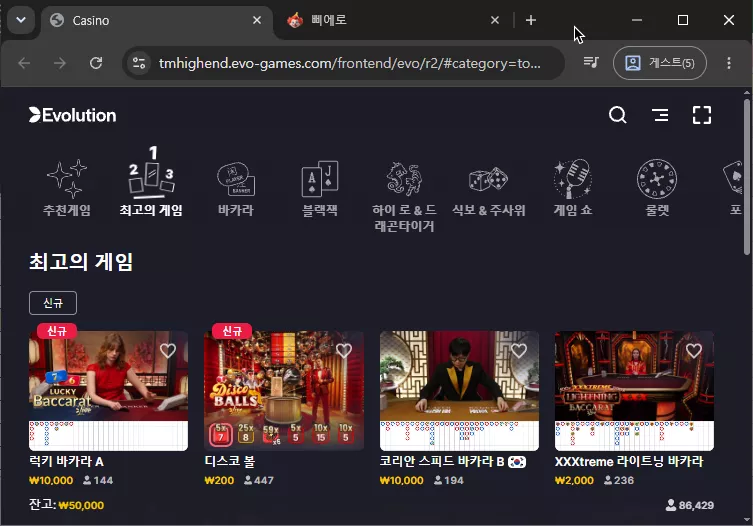
Task: Switch to the Casino browser tab
Action: 156,21
